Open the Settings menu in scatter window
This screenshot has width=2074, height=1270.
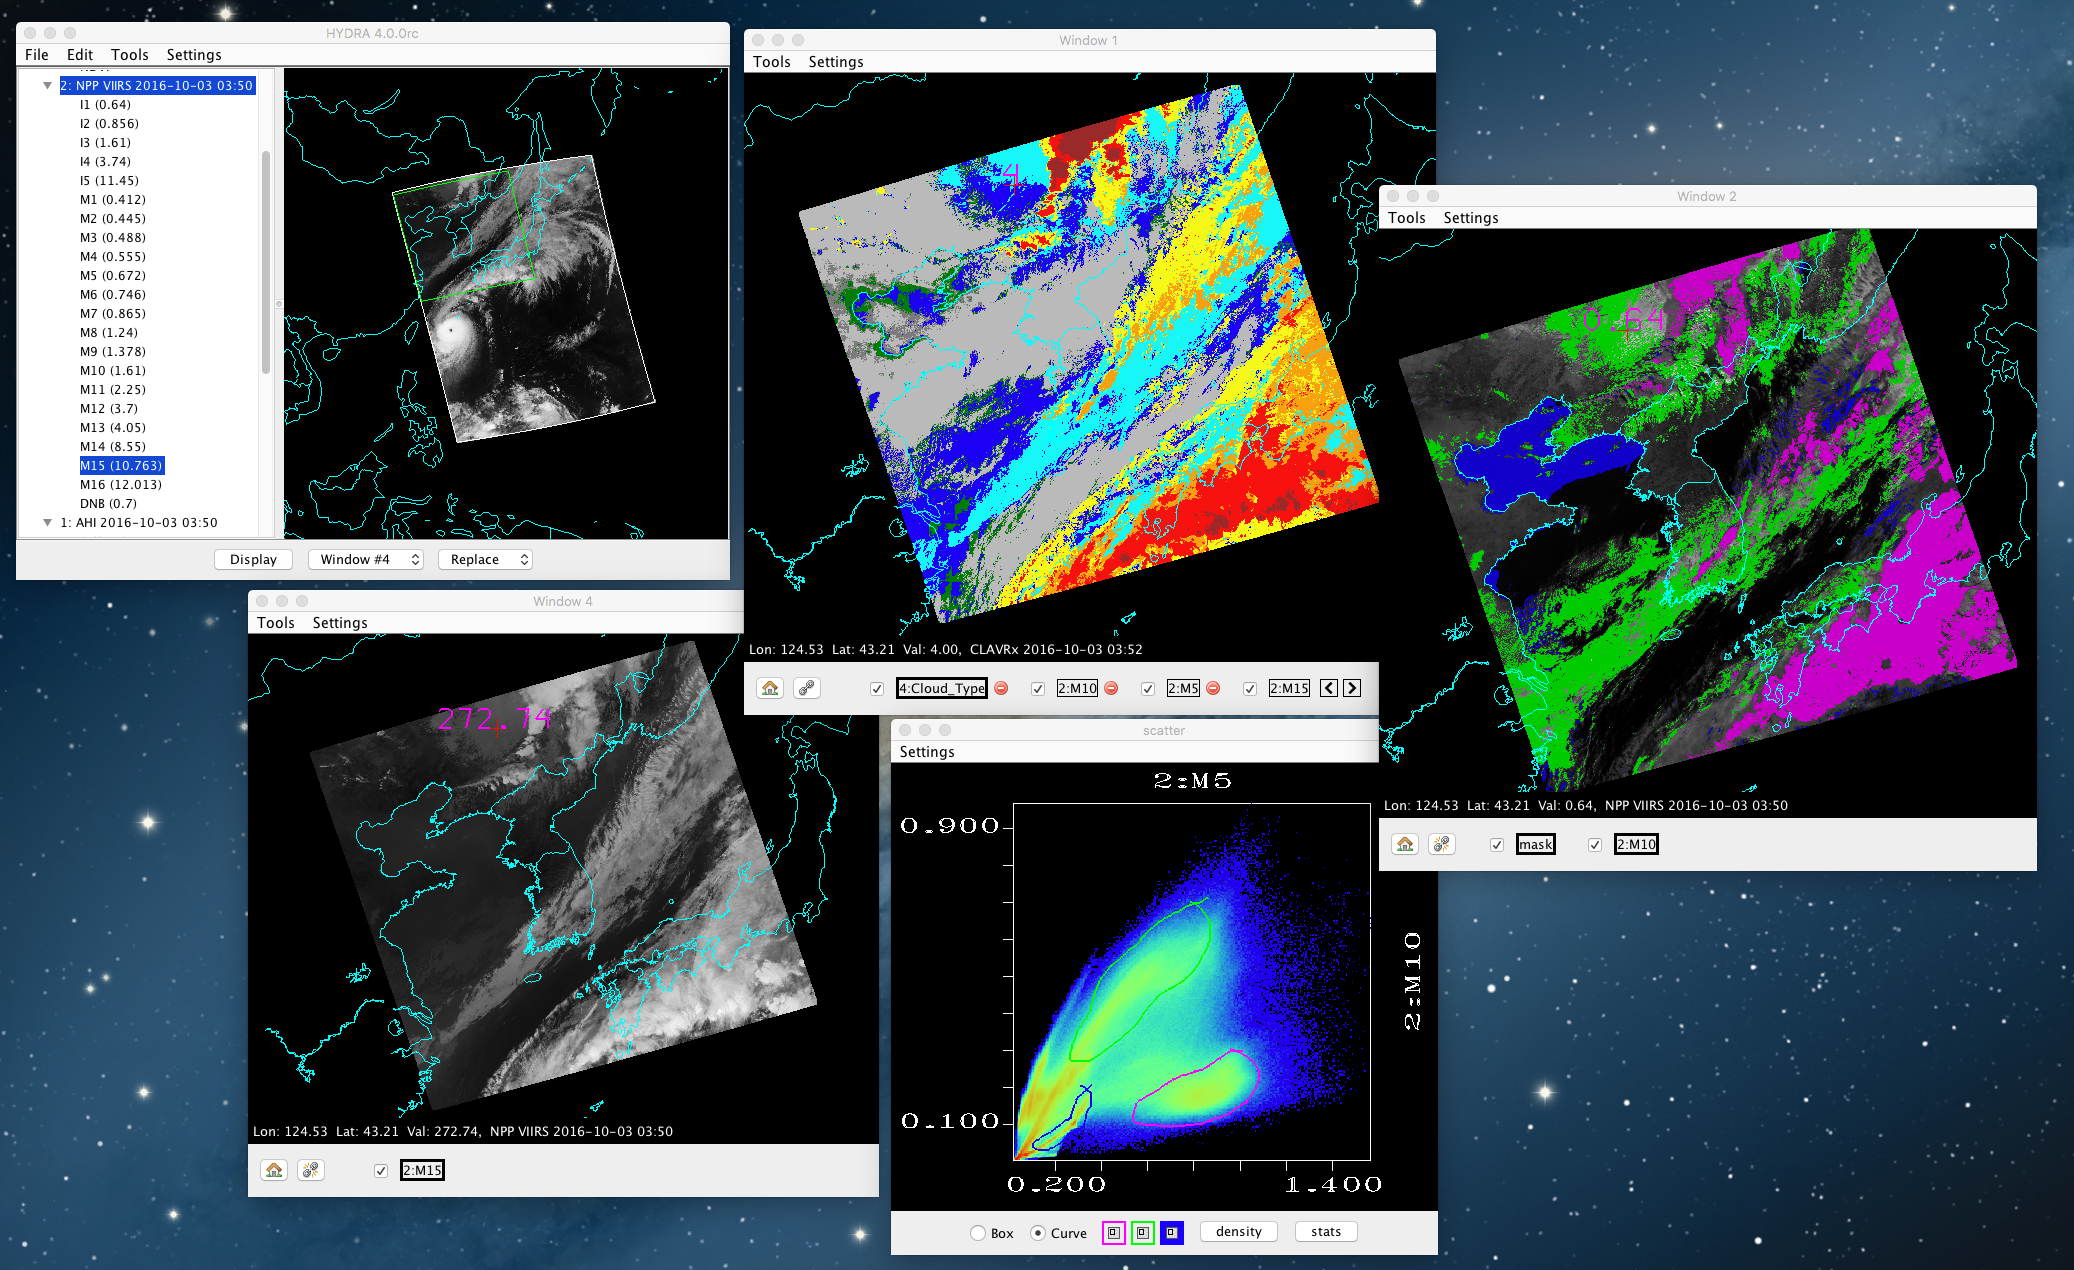(926, 752)
